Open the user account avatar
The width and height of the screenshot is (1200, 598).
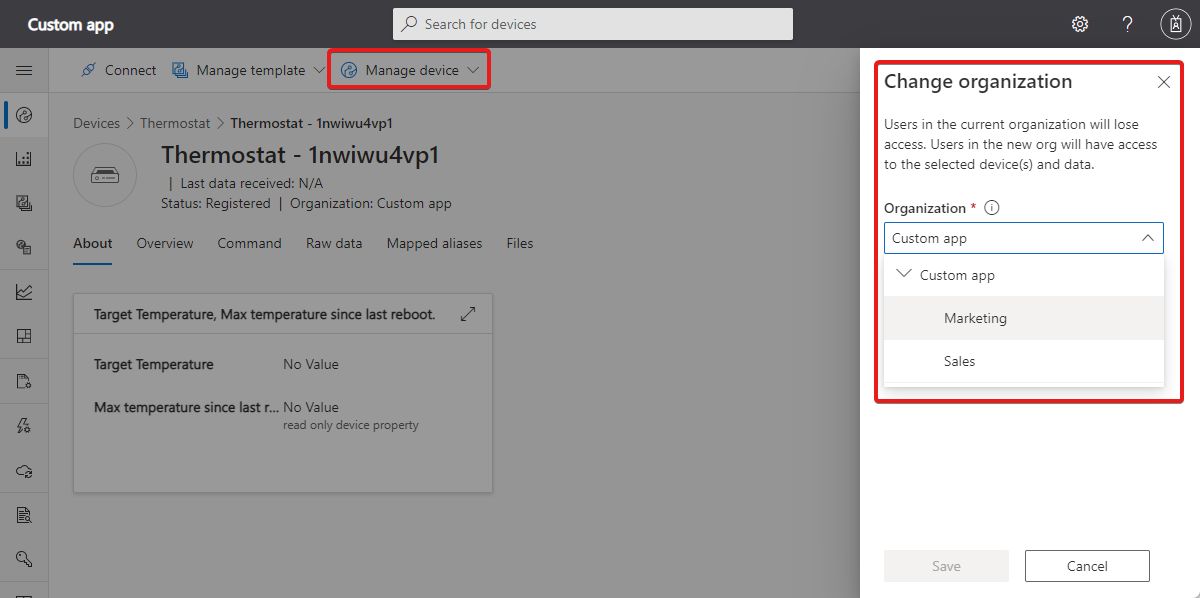click(1175, 24)
